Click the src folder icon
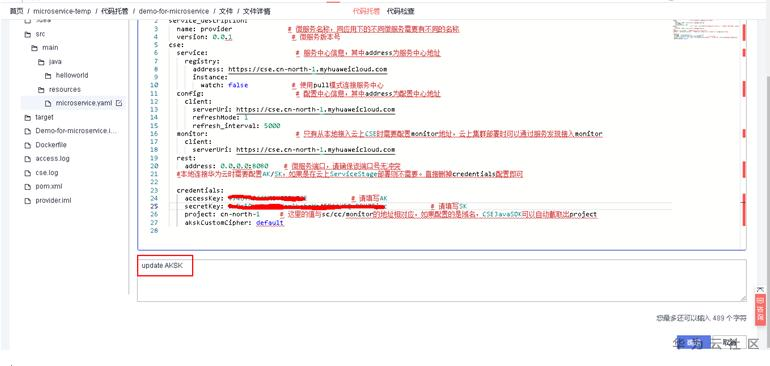770x366 pixels. 27,34
